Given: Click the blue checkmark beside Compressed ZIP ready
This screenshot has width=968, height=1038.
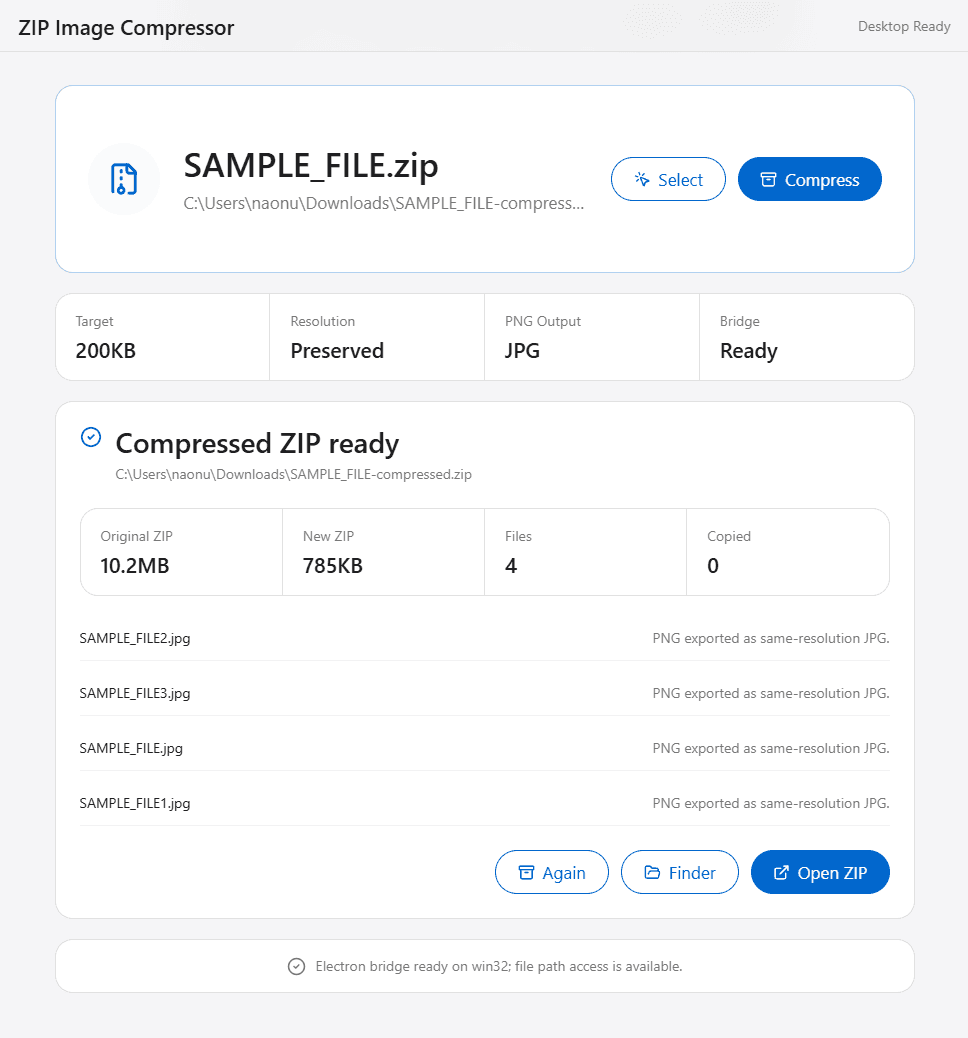Looking at the screenshot, I should click(x=91, y=437).
